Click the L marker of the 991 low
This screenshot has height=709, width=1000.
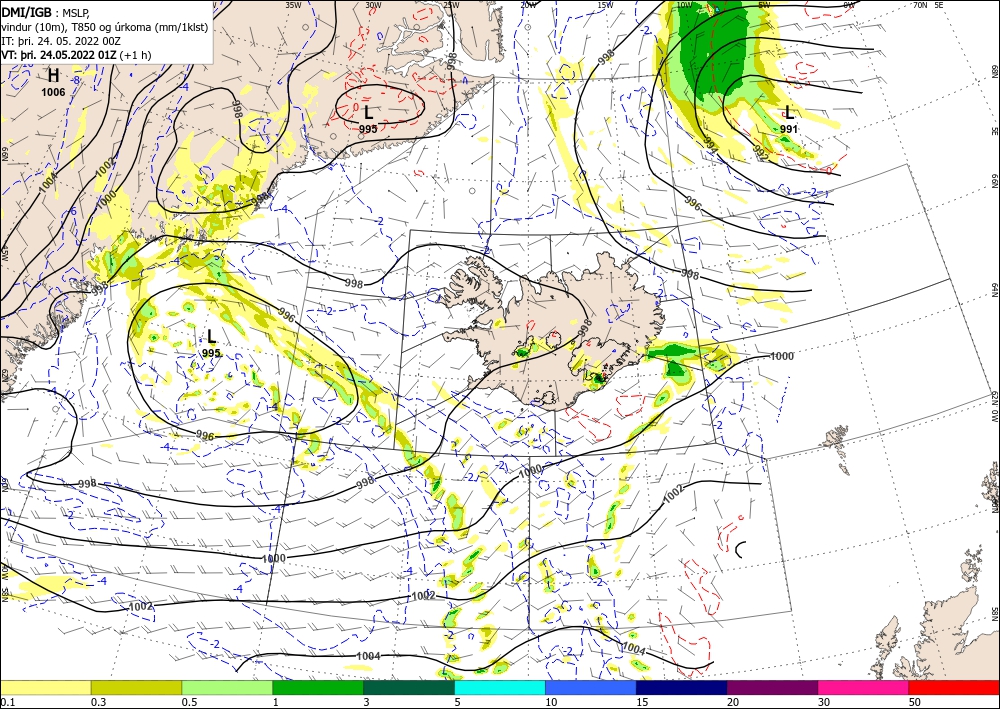coord(789,113)
